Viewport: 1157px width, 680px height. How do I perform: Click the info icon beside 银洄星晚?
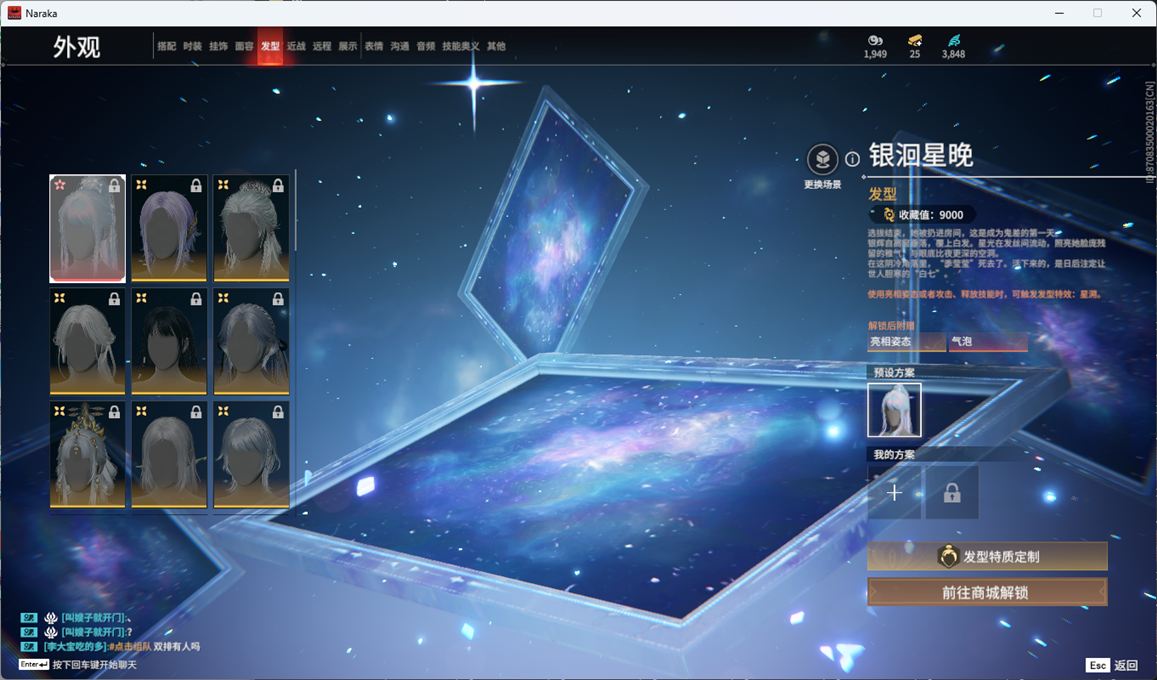852,159
